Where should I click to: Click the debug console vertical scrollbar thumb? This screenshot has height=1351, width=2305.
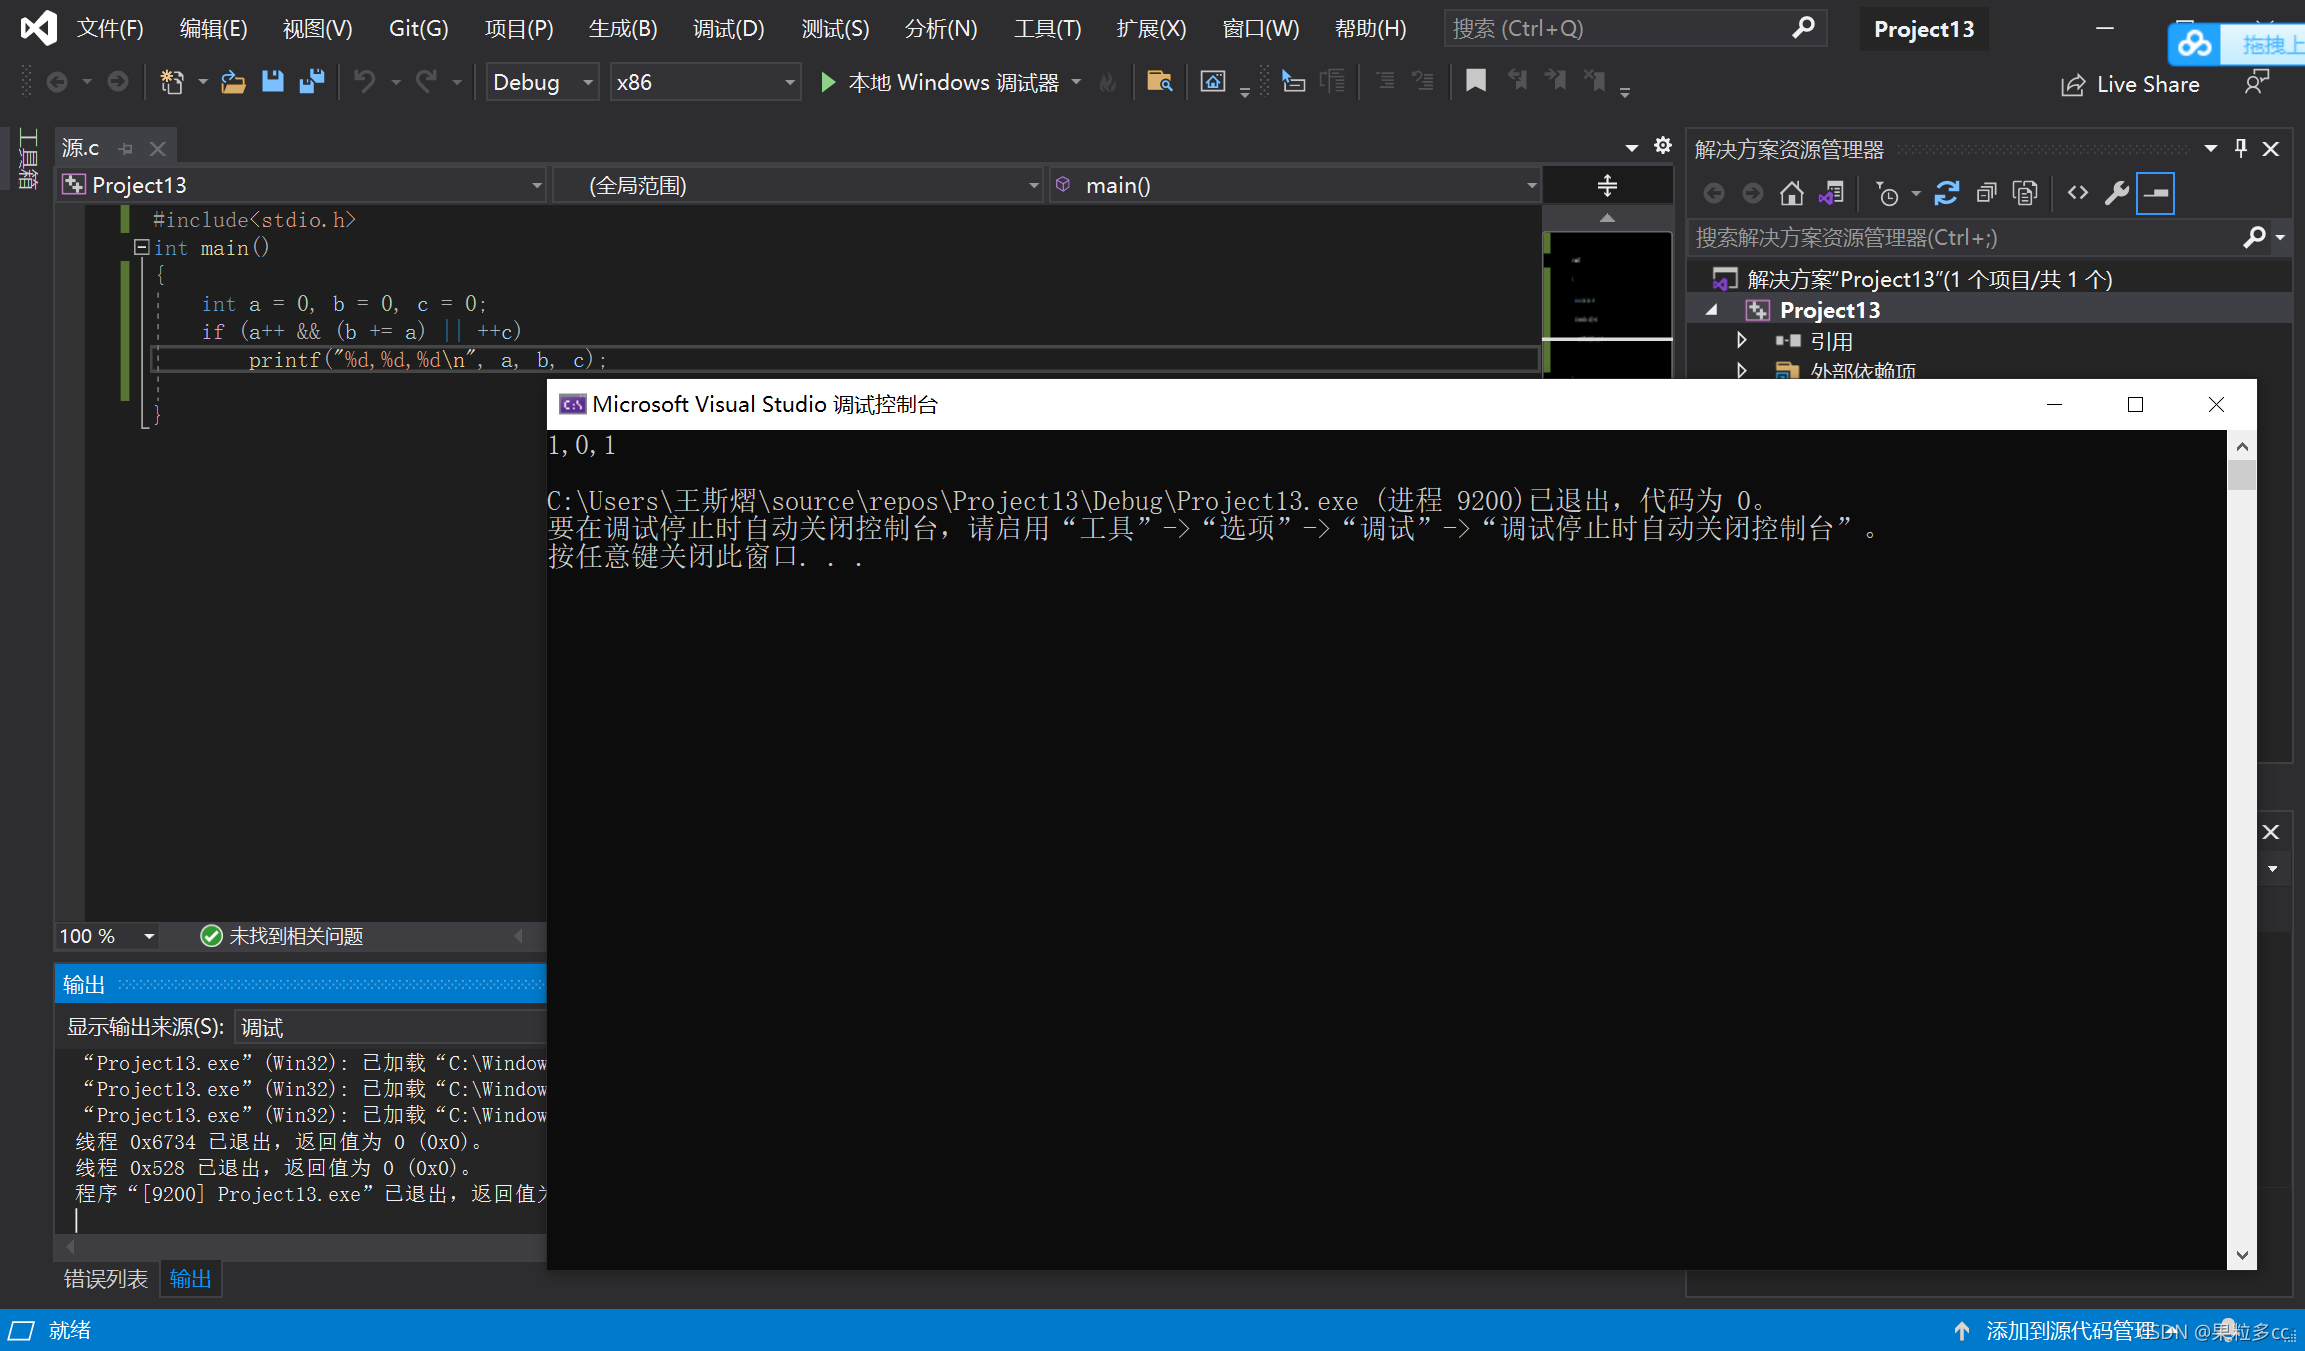2242,474
